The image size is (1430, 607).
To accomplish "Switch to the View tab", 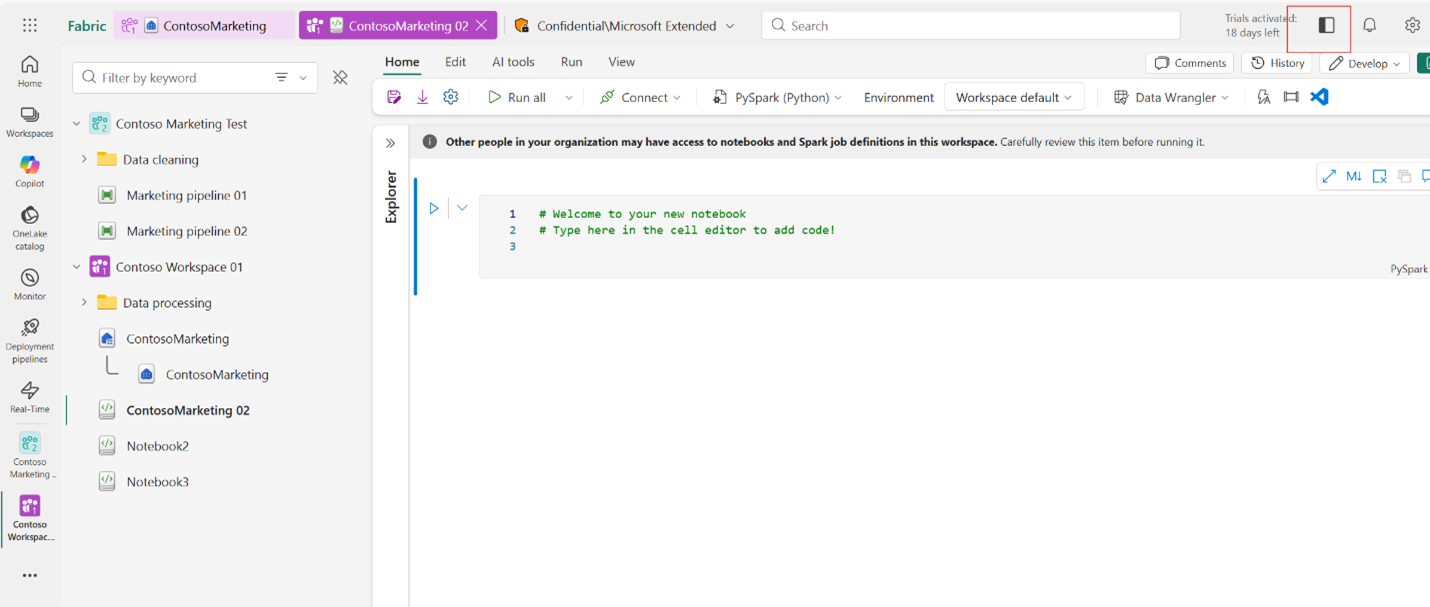I will [621, 62].
